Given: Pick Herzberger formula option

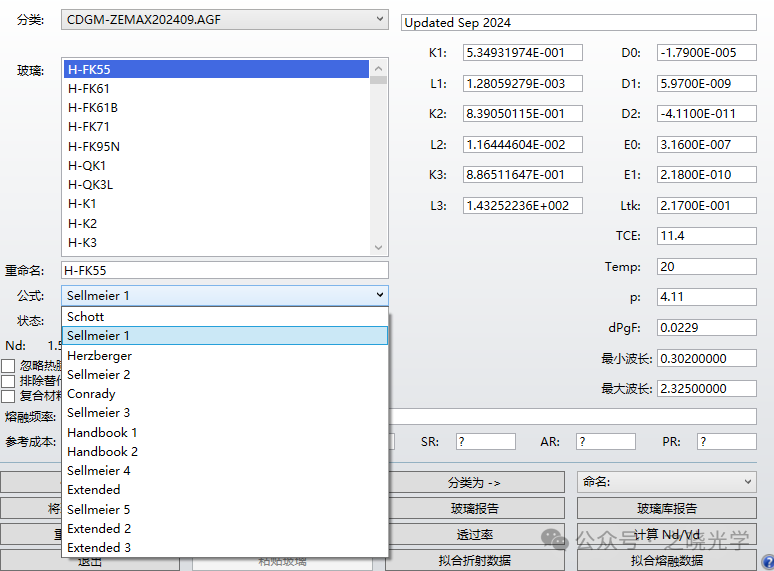Looking at the screenshot, I should [99, 356].
